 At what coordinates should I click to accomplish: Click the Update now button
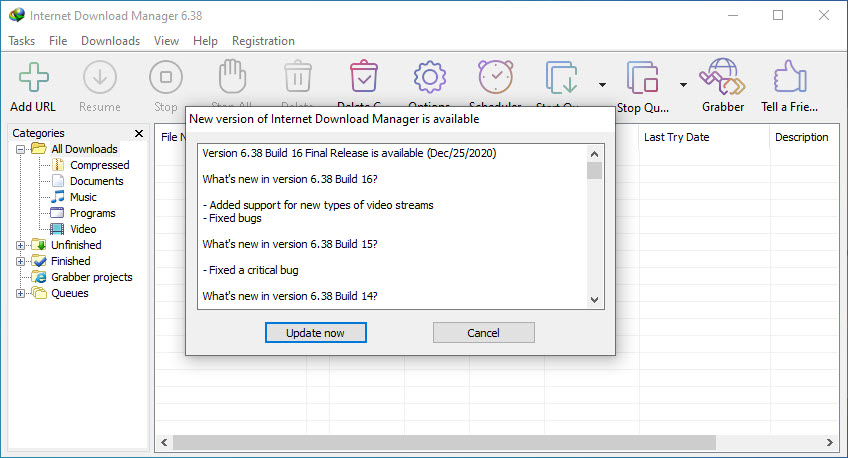pos(316,333)
